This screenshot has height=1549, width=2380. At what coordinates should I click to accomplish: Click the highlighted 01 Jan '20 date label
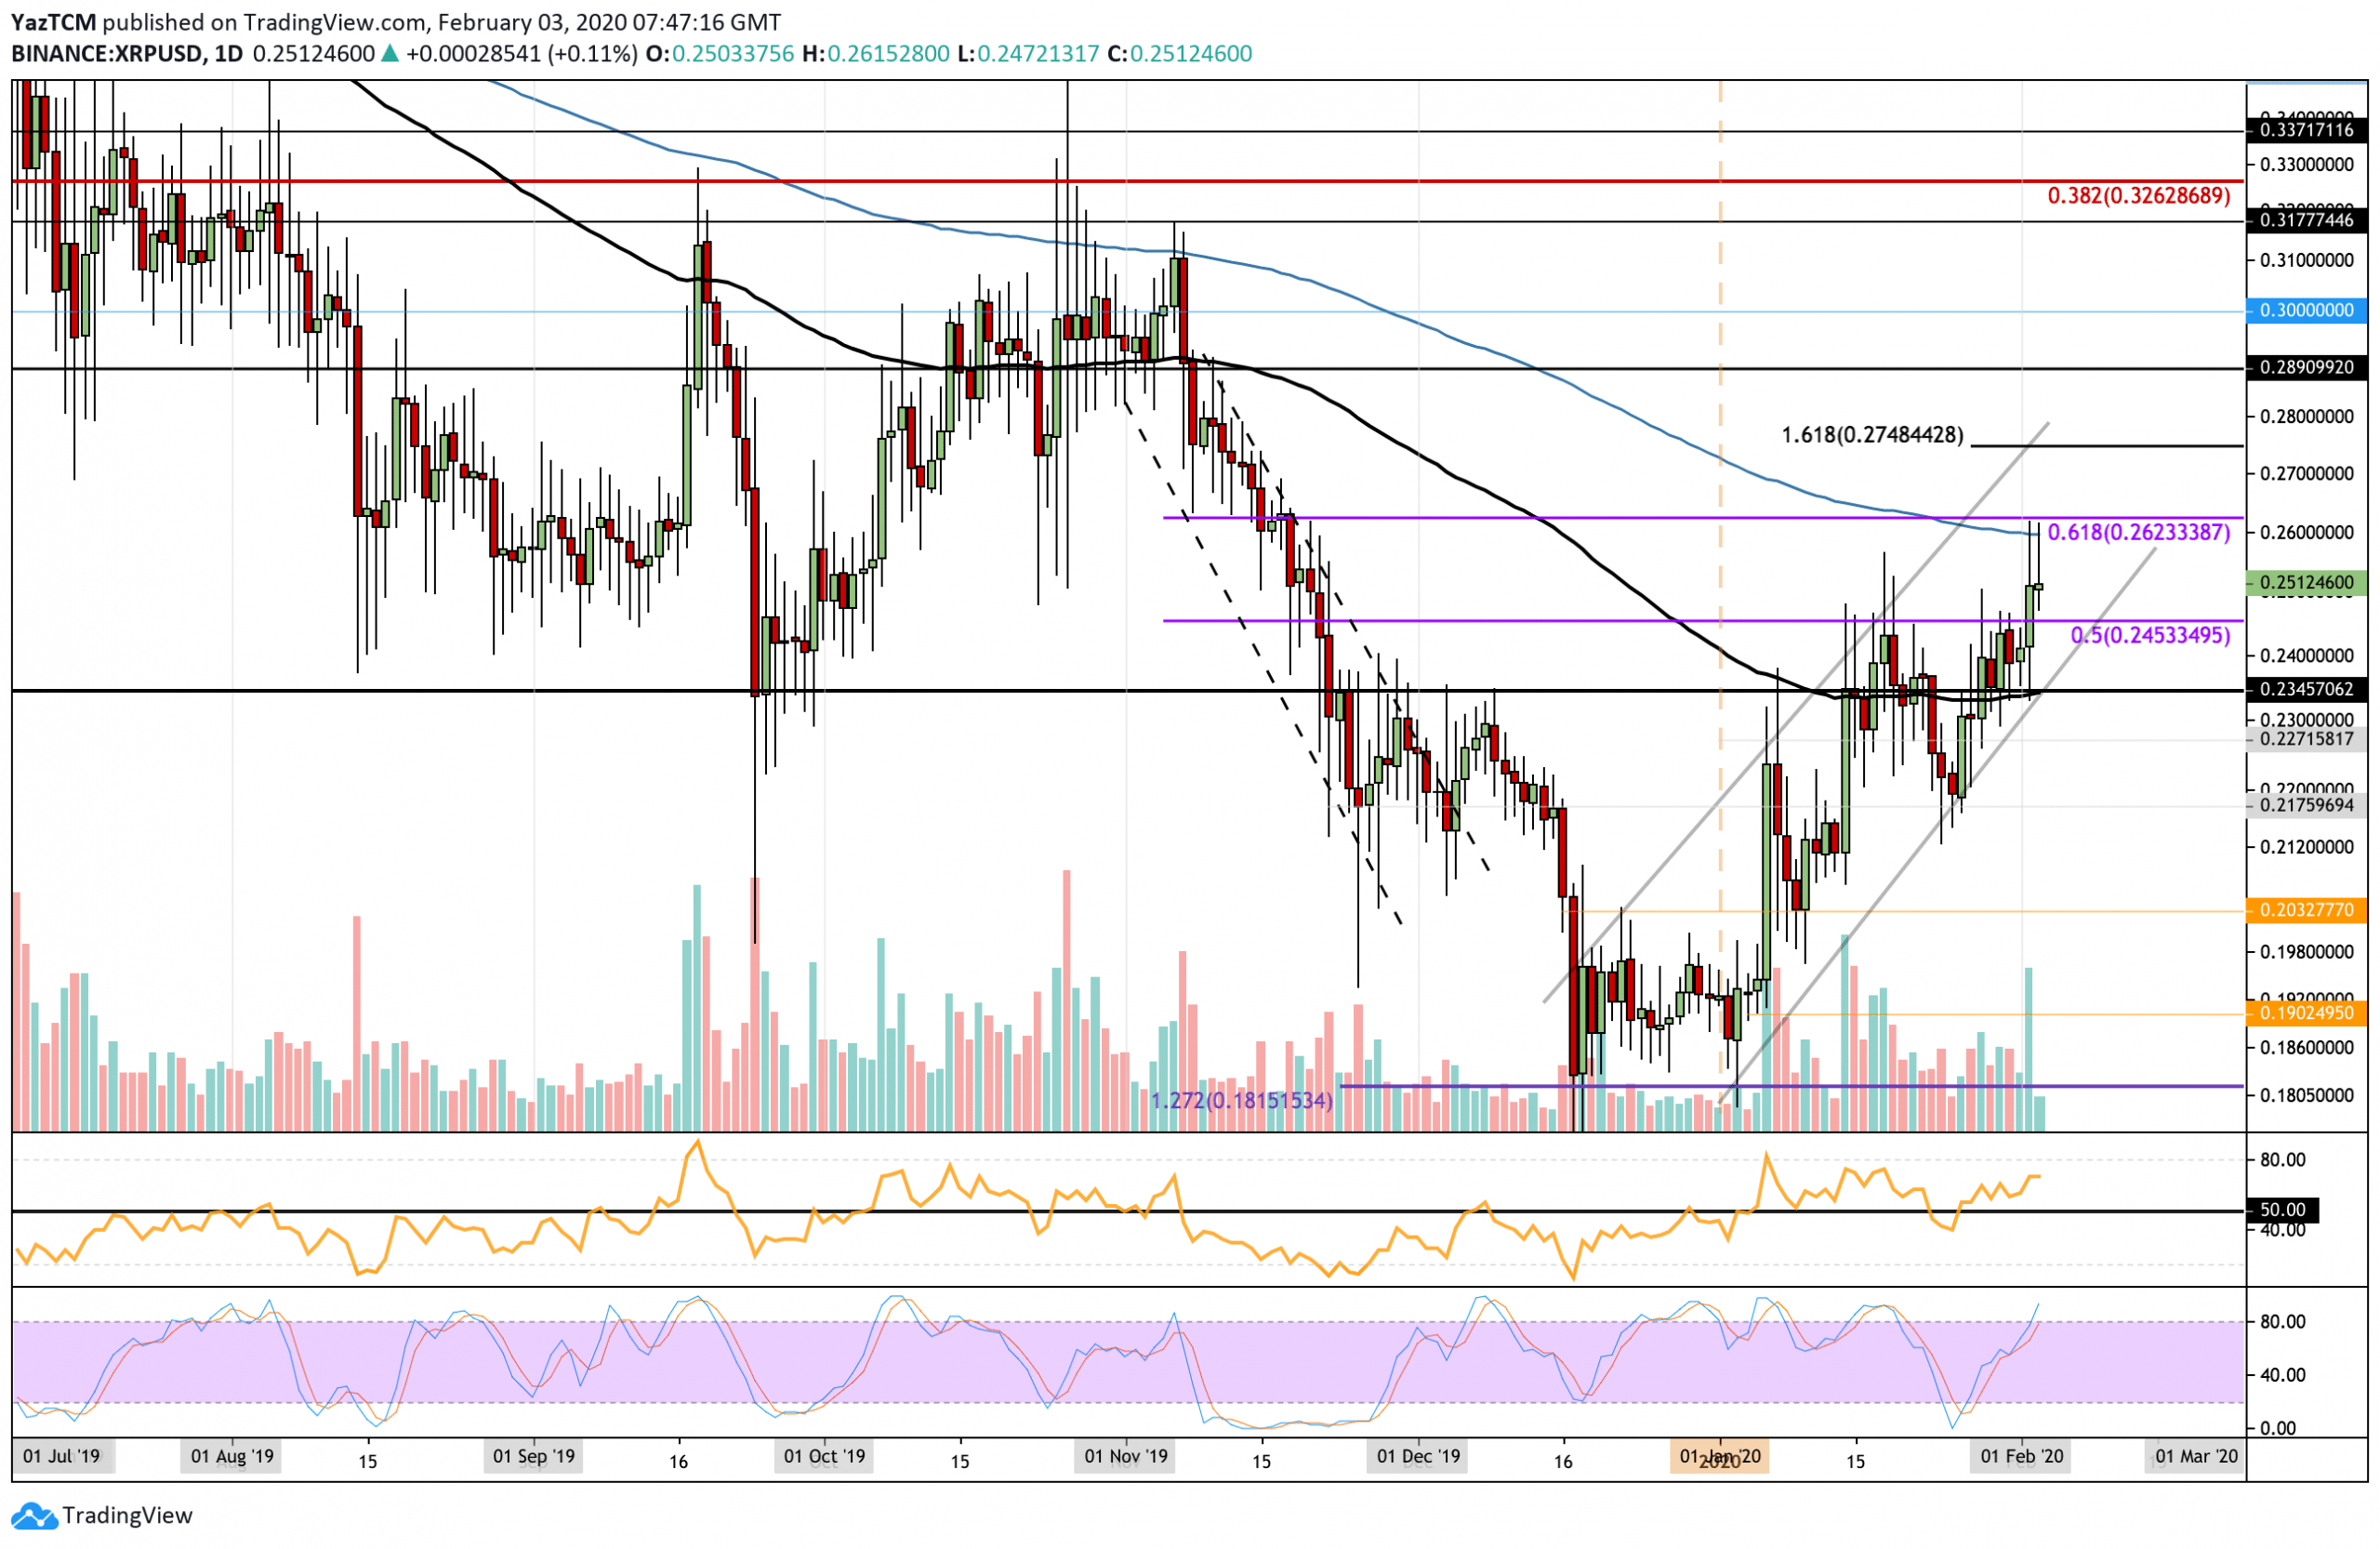click(x=1719, y=1457)
